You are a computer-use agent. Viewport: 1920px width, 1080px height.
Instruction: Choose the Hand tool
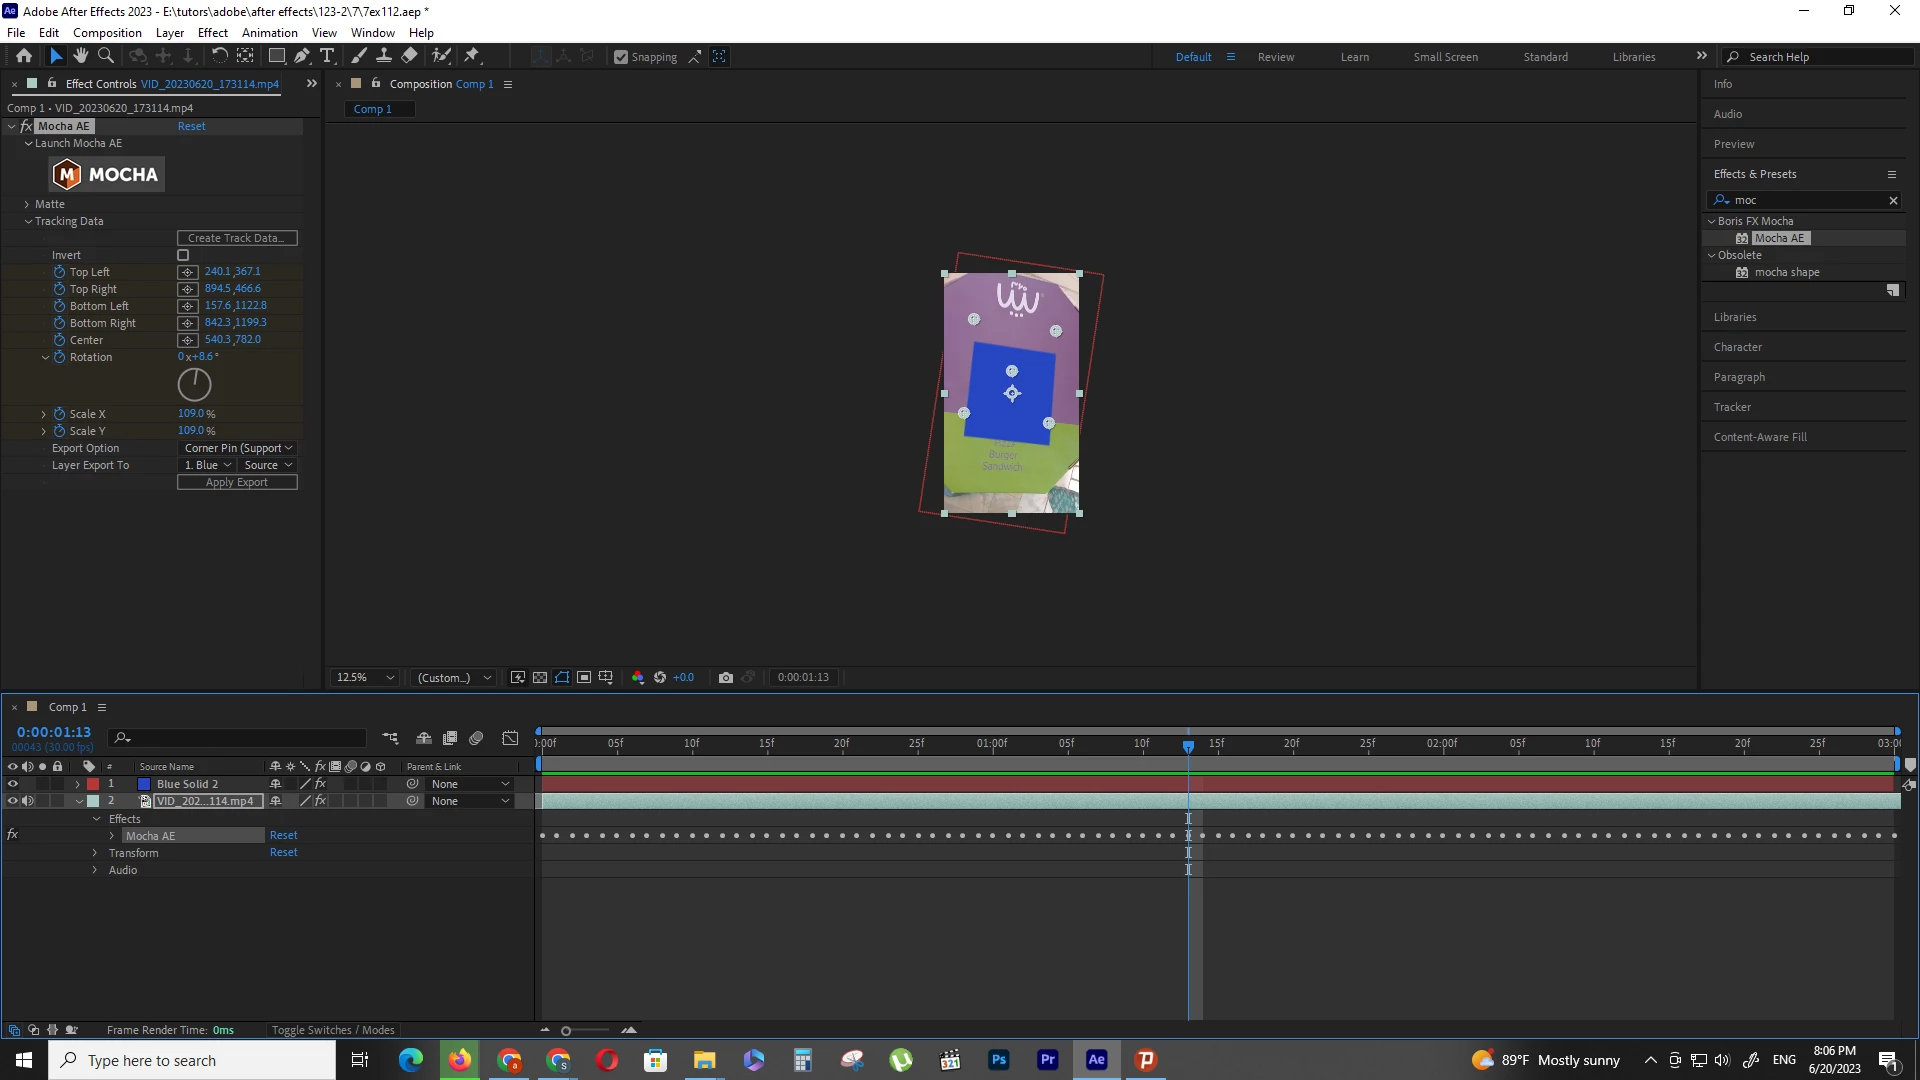point(81,56)
